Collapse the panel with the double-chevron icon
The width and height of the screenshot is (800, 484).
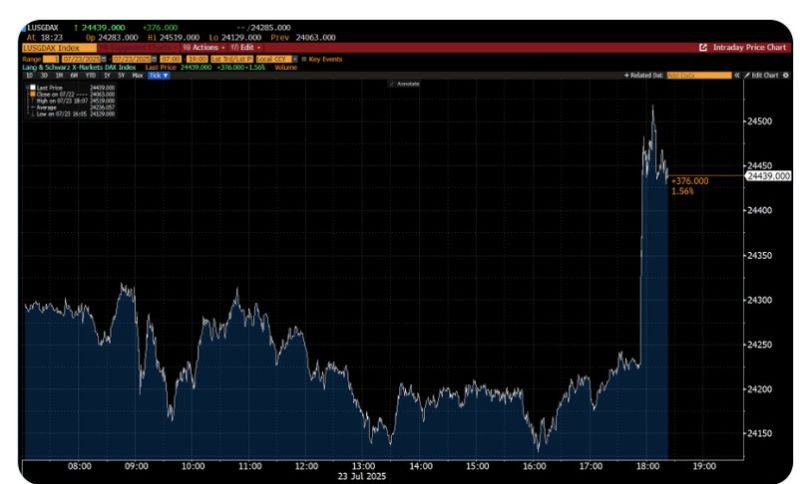(x=737, y=75)
